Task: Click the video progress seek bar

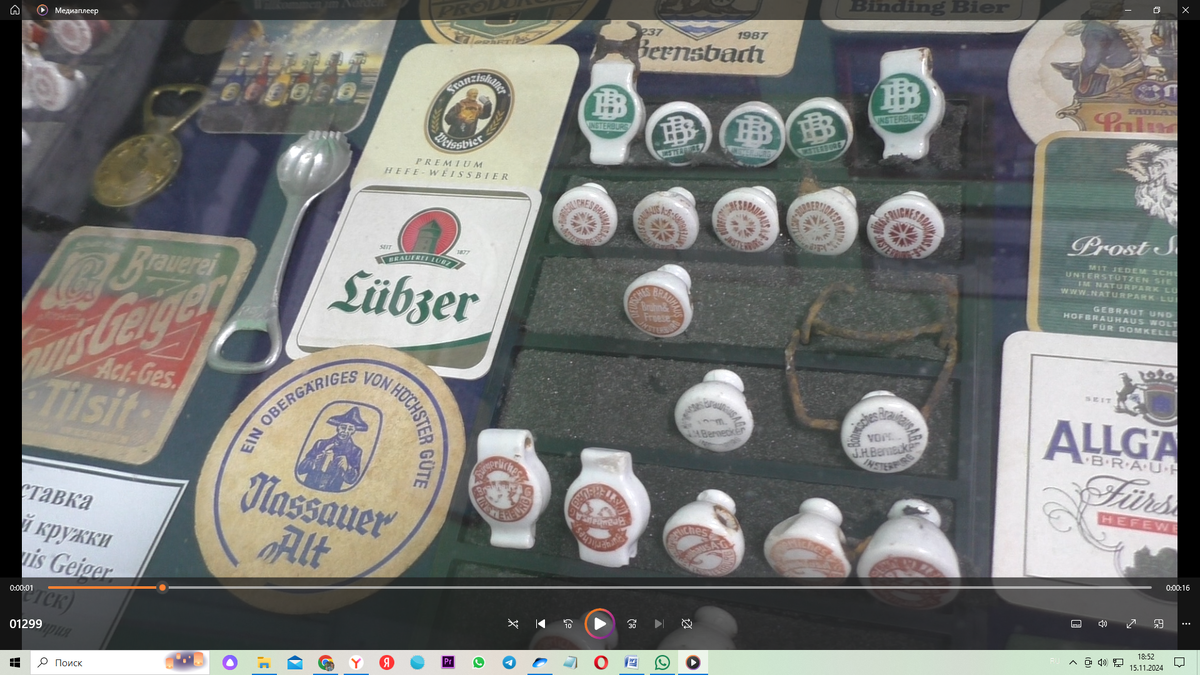Action: point(600,587)
